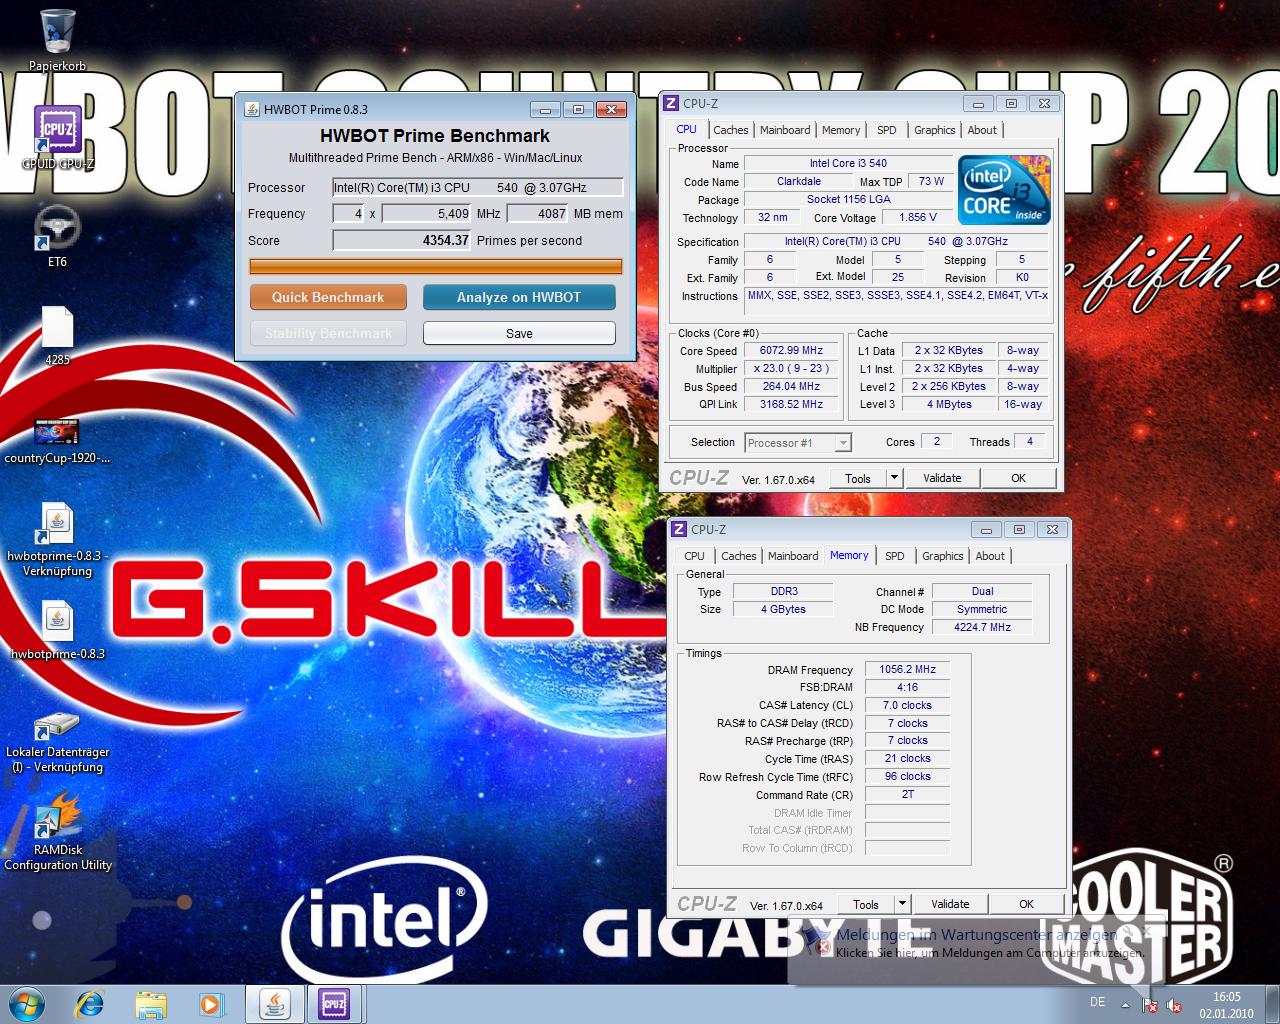Screen dimensions: 1280x1024
Task: Select the SPD tab in bottom CPU-Z window
Action: (895, 556)
